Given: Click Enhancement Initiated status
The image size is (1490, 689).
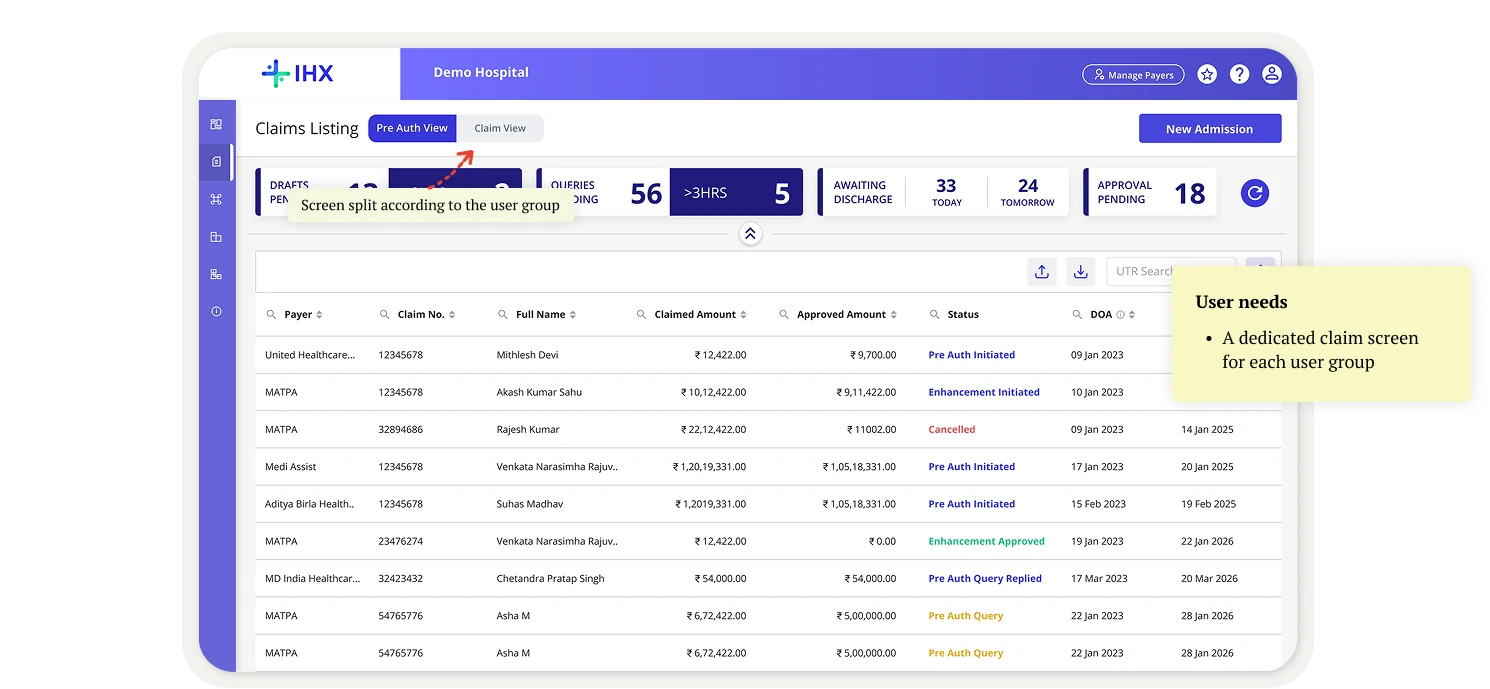Looking at the screenshot, I should 984,392.
